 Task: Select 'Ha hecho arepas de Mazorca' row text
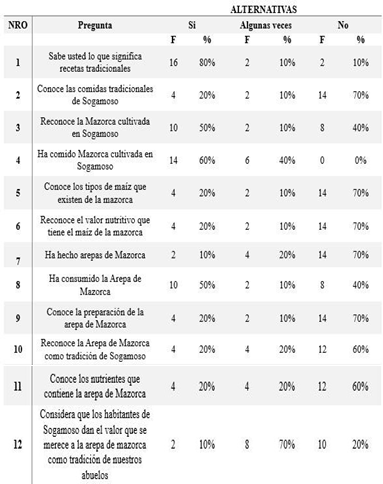(x=95, y=255)
